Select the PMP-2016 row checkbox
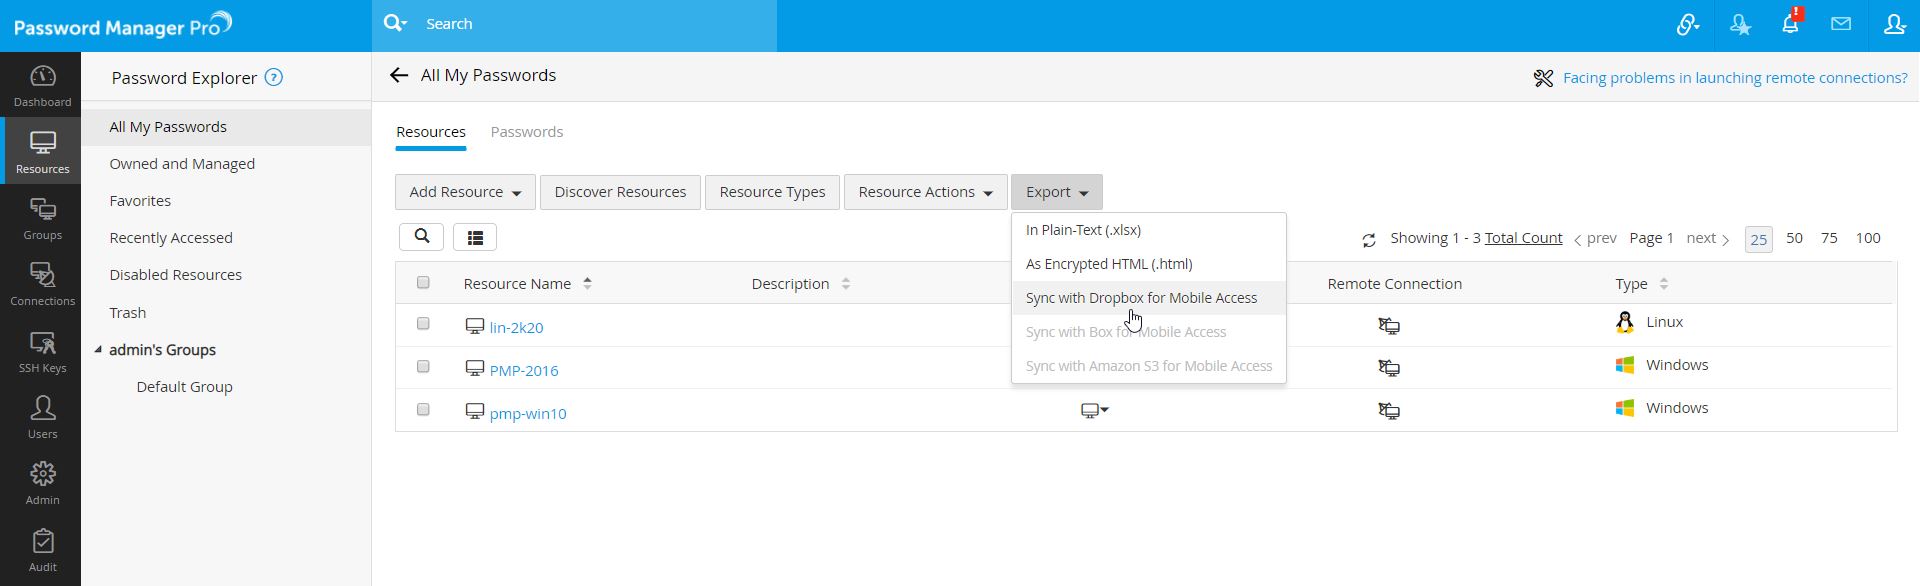The width and height of the screenshot is (1920, 586). [423, 367]
